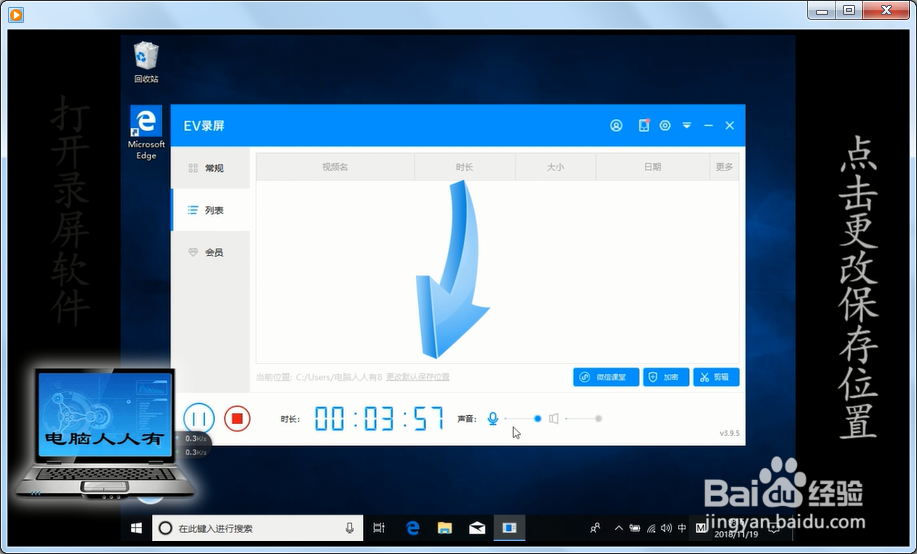Click the version text v3.9.5
This screenshot has width=917, height=554.
[729, 433]
